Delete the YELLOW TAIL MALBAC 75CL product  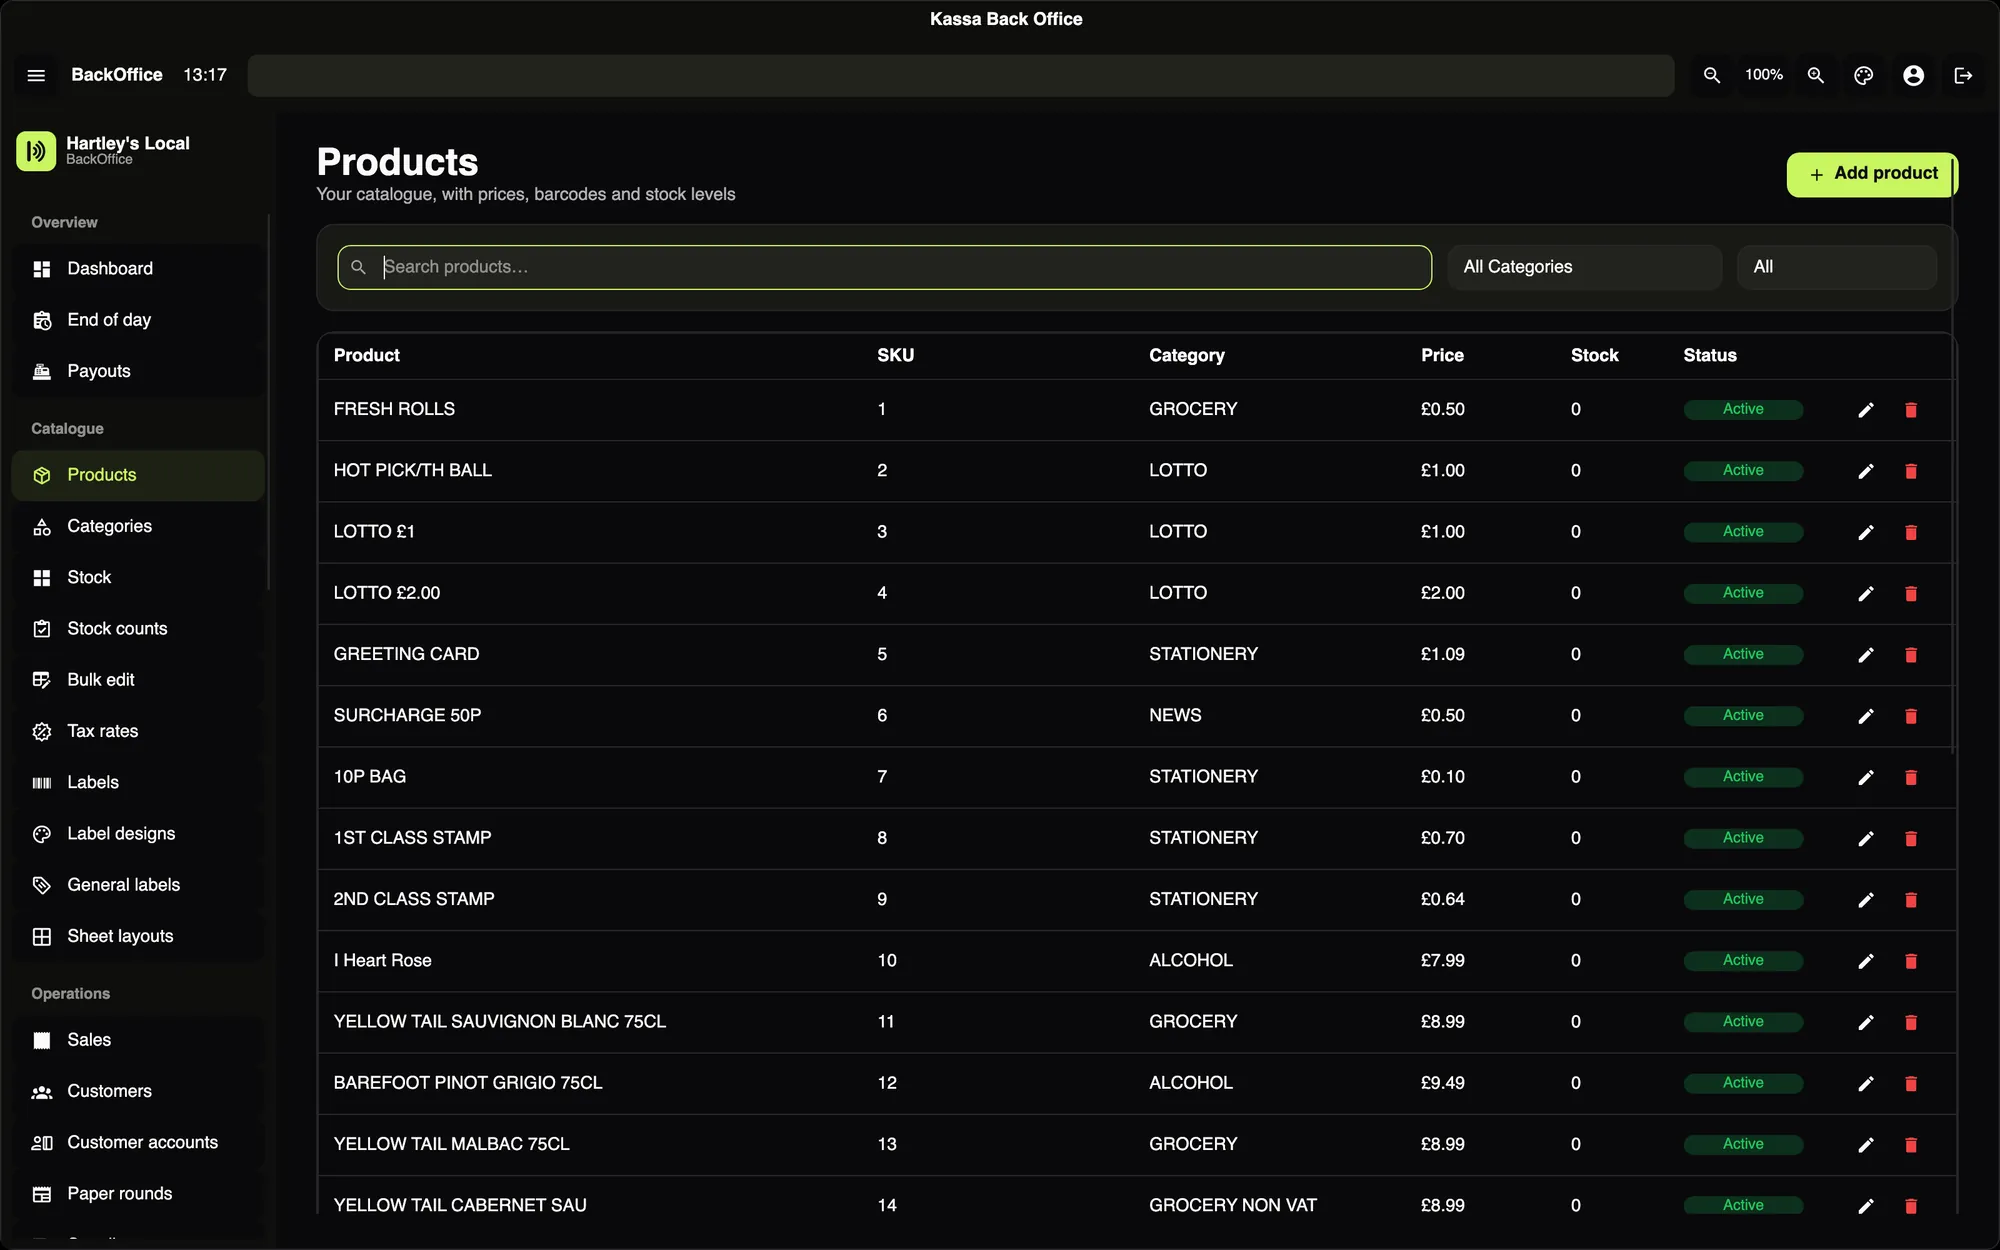(1911, 1145)
